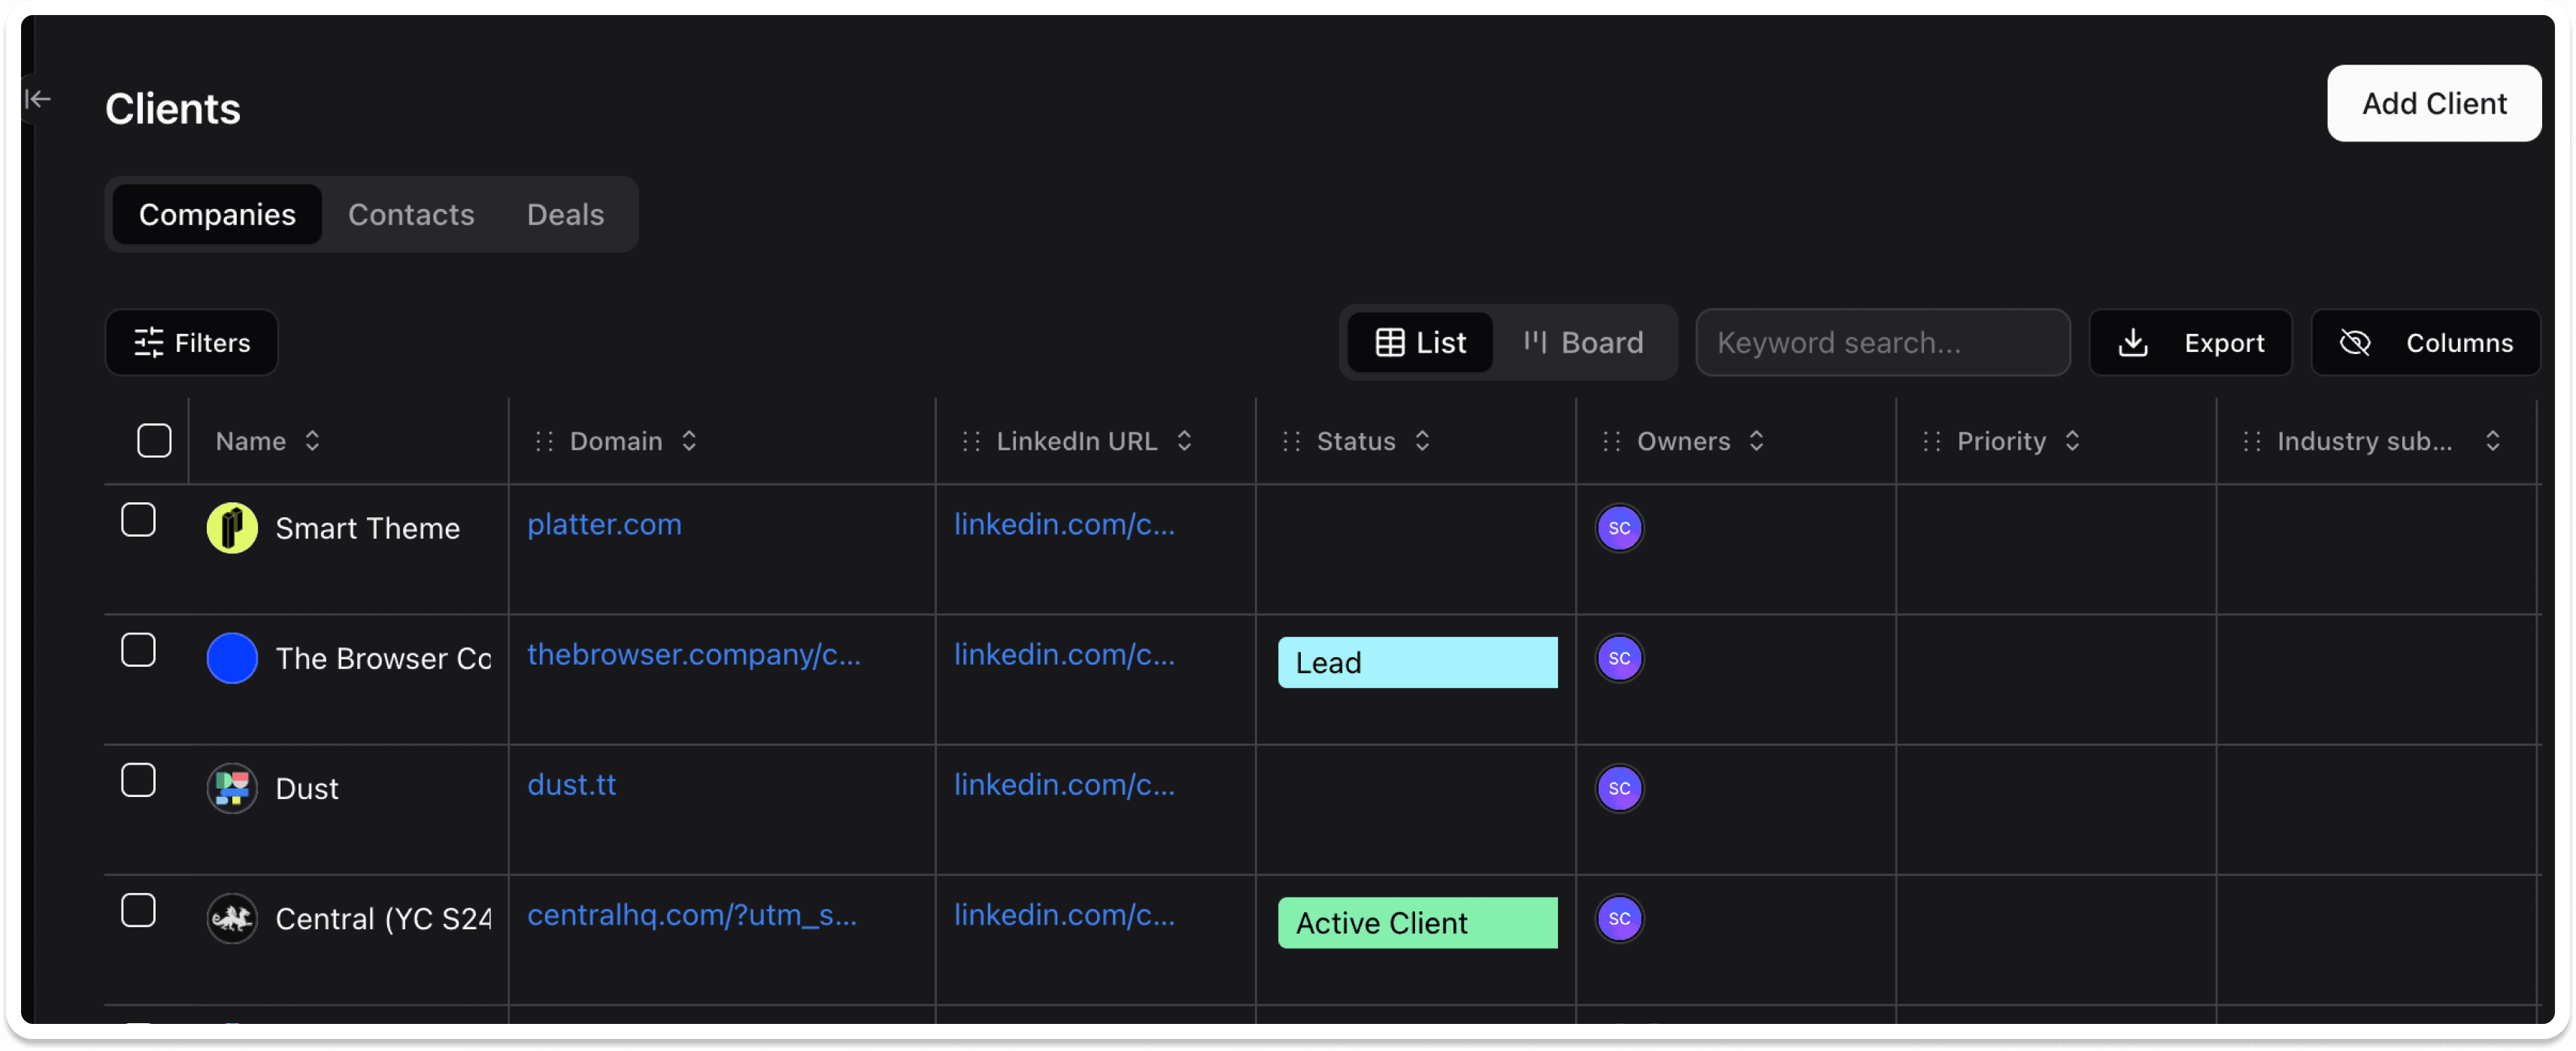Open Dust's LinkedIn link
2576x1051 pixels.
(1065, 785)
